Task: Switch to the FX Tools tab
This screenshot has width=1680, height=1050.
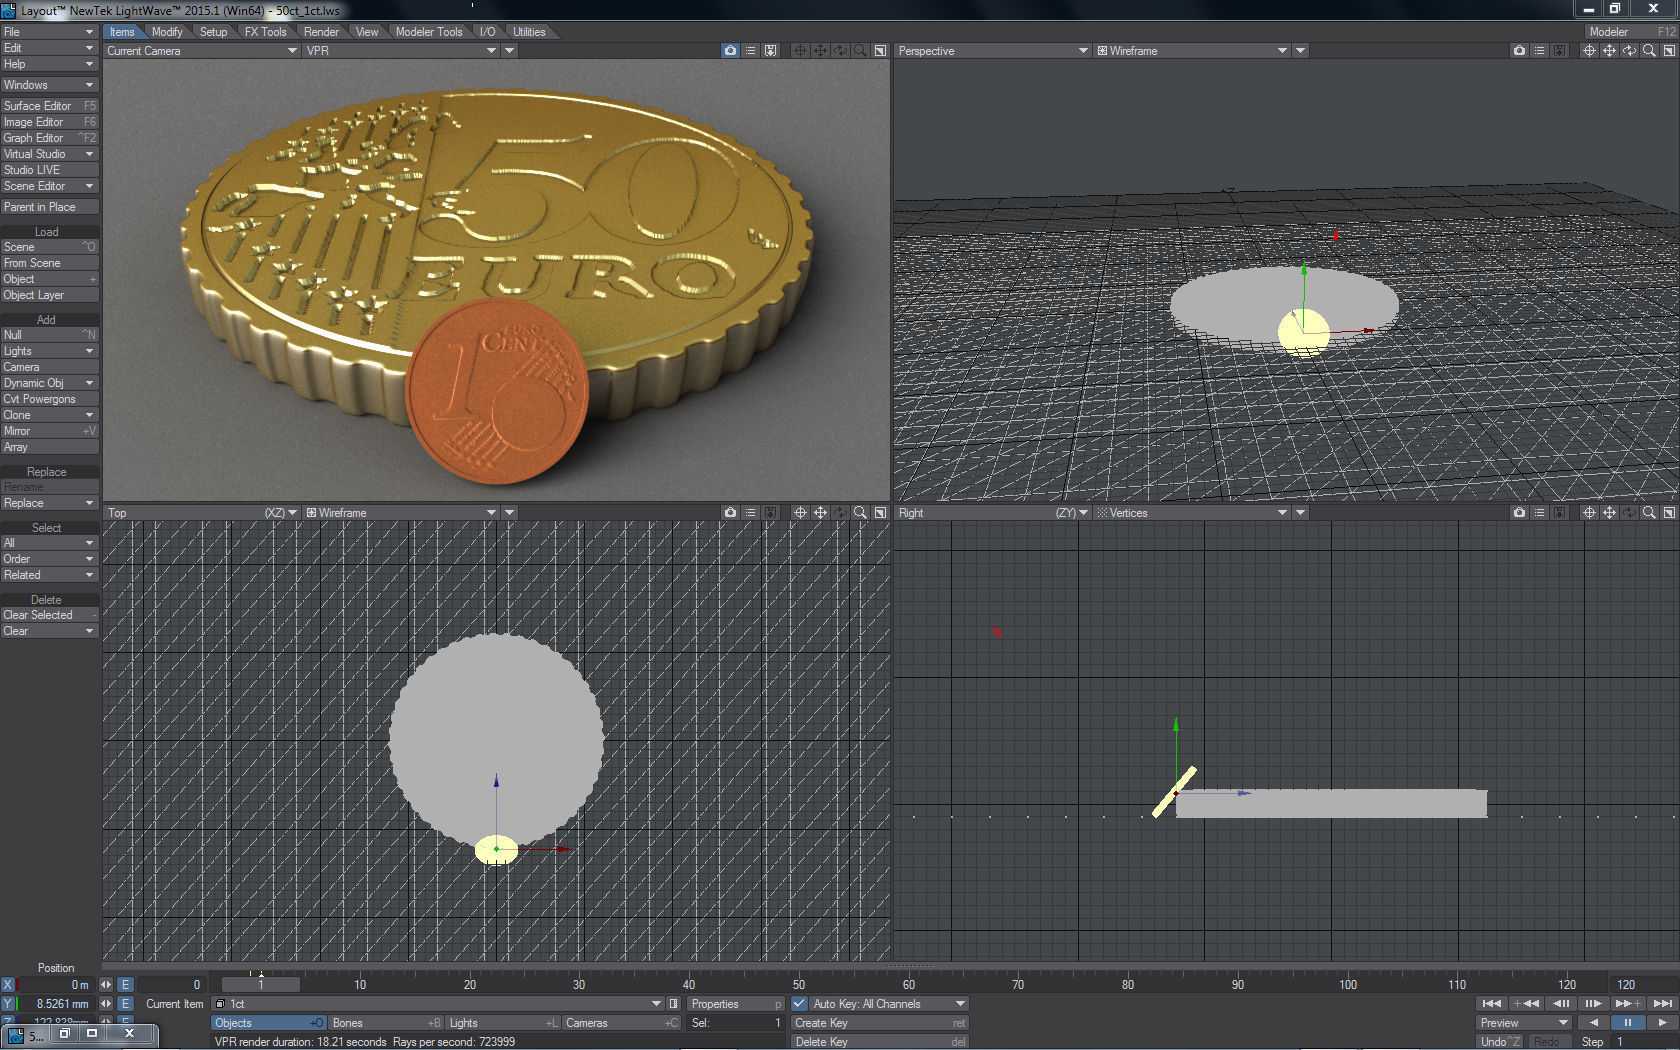Action: tap(265, 32)
